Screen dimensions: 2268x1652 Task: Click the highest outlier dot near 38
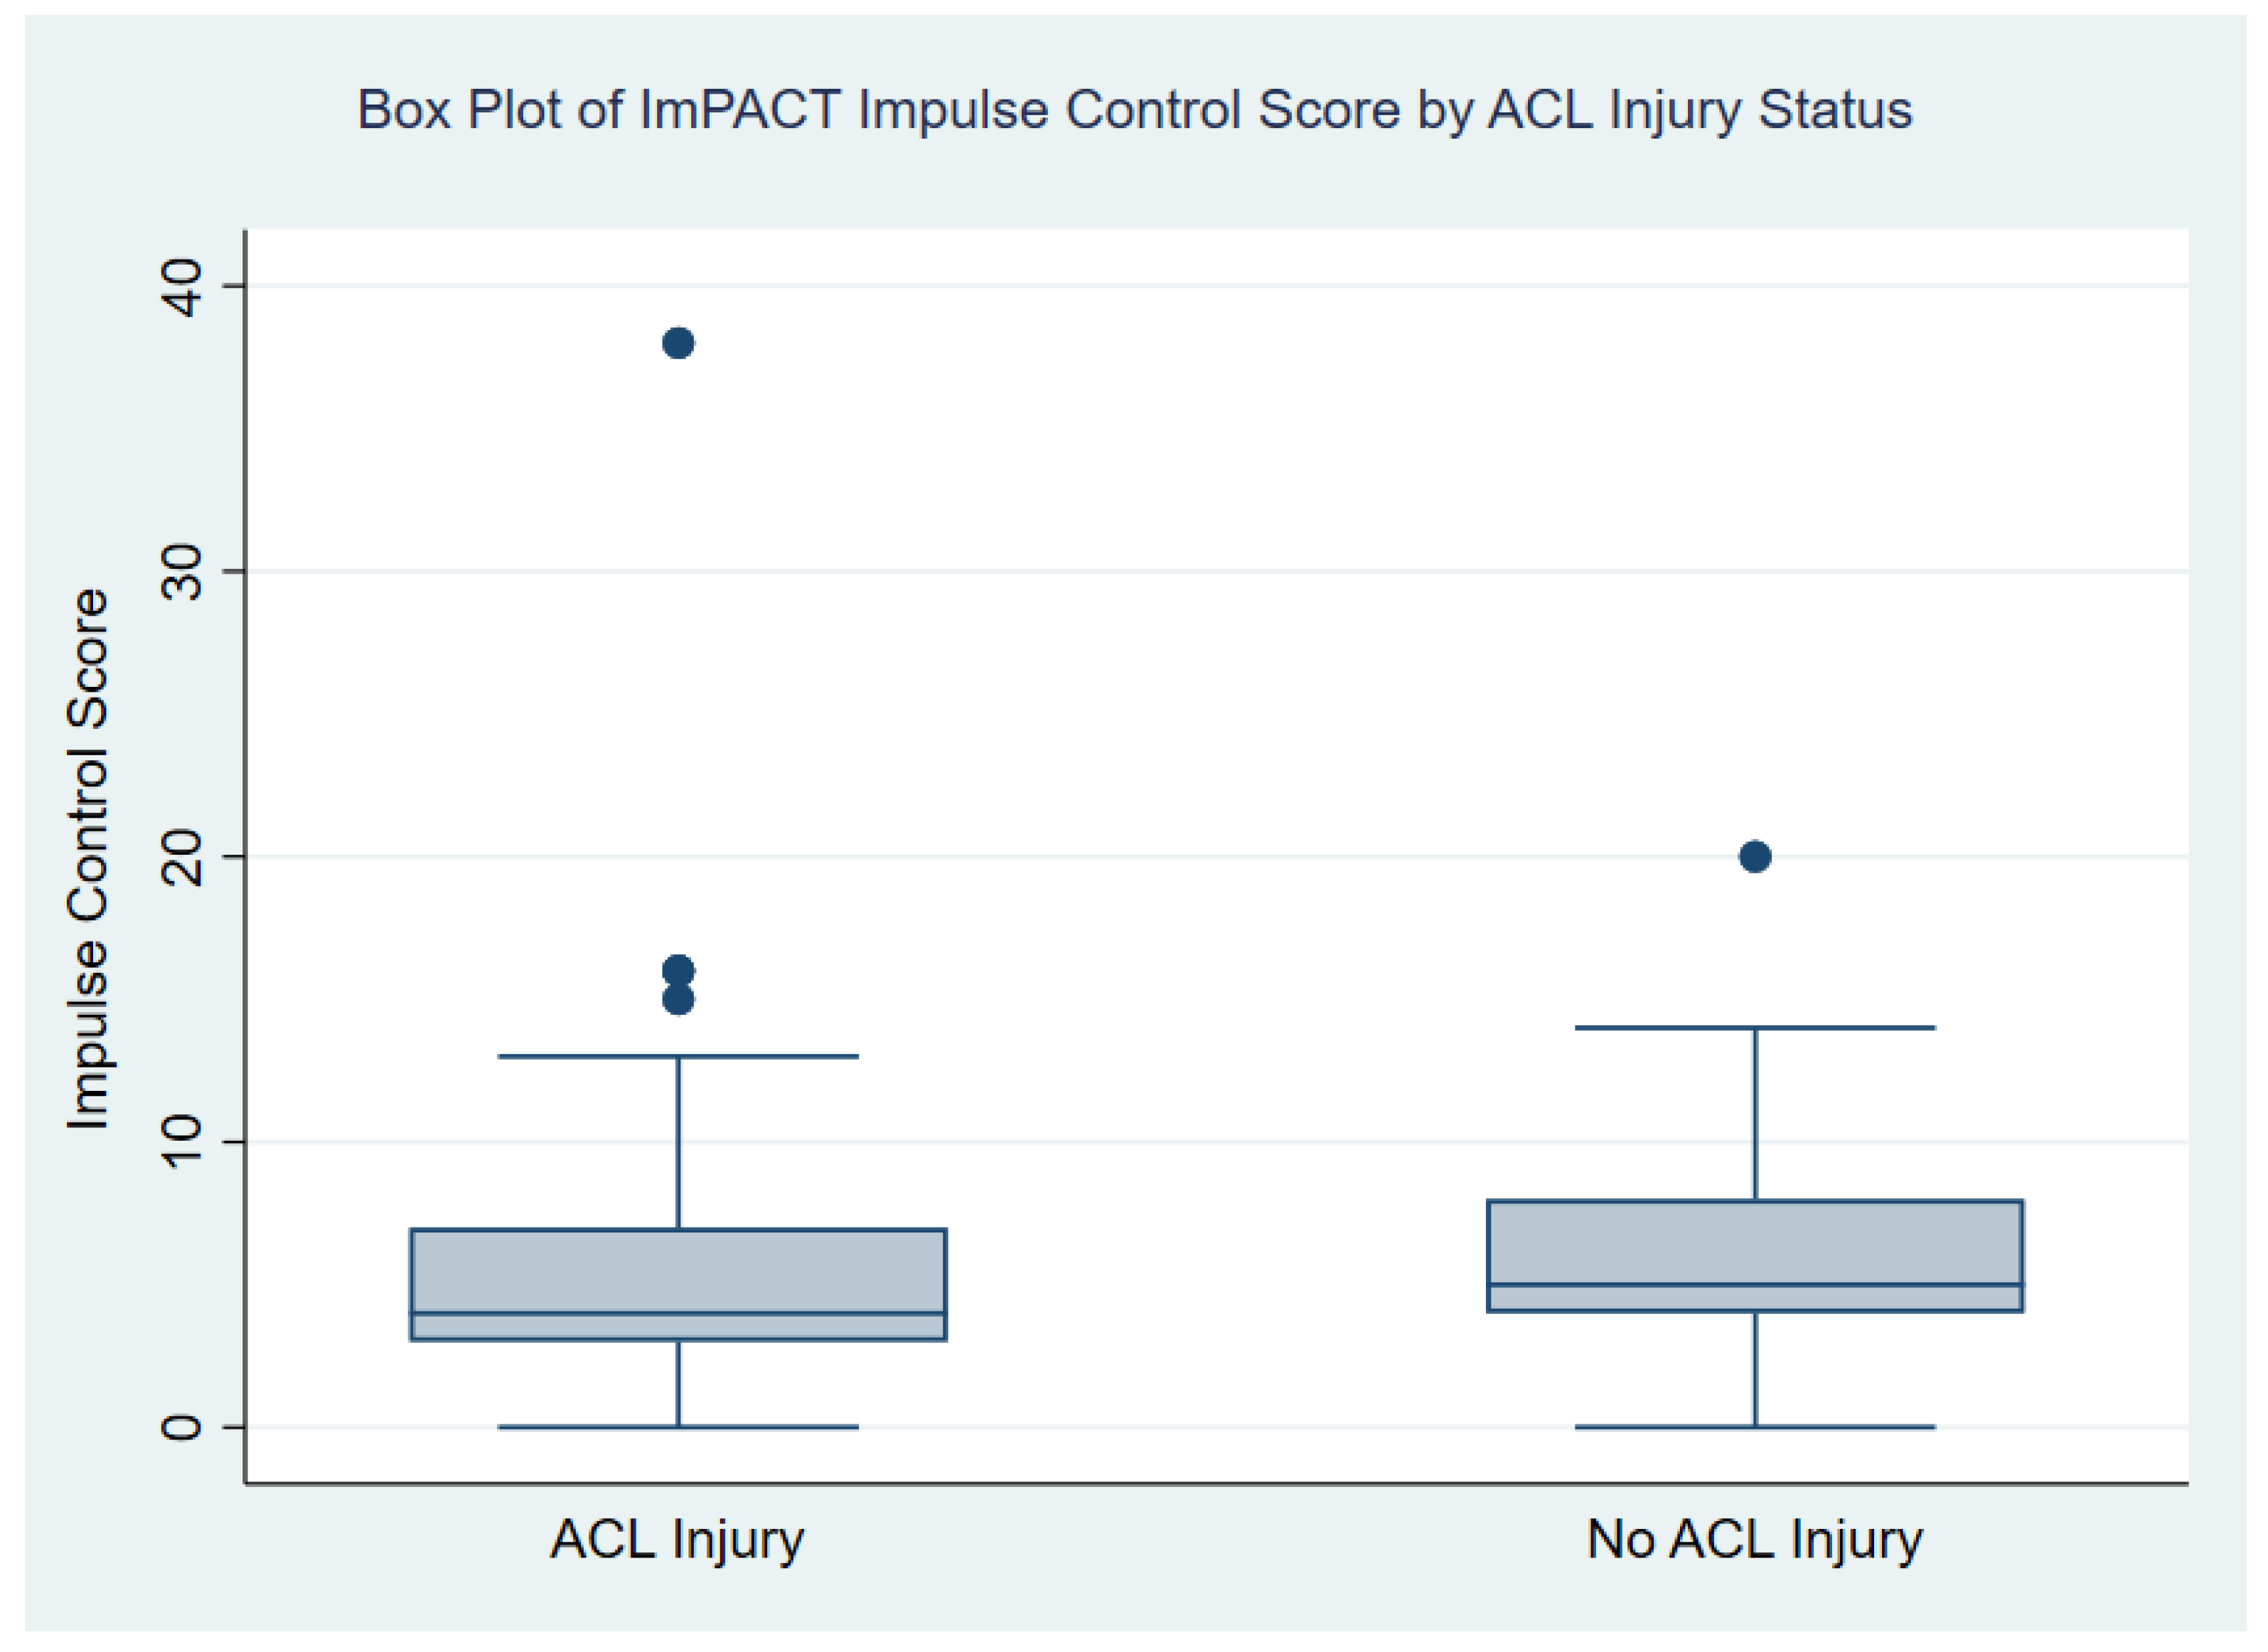point(678,343)
